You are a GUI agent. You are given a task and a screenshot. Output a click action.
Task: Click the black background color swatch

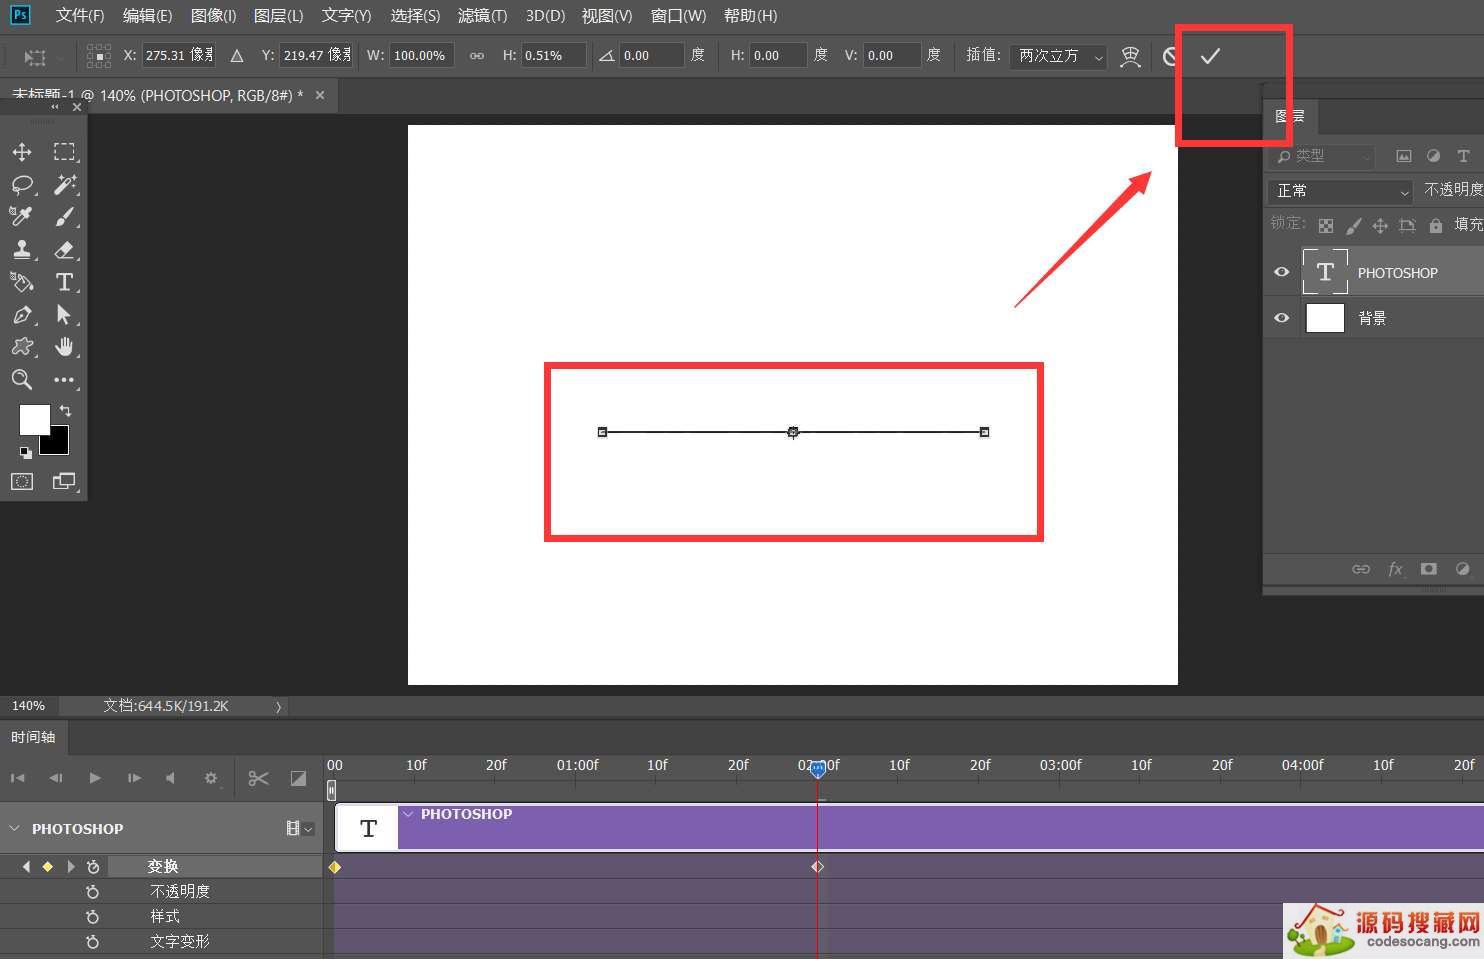(x=58, y=442)
